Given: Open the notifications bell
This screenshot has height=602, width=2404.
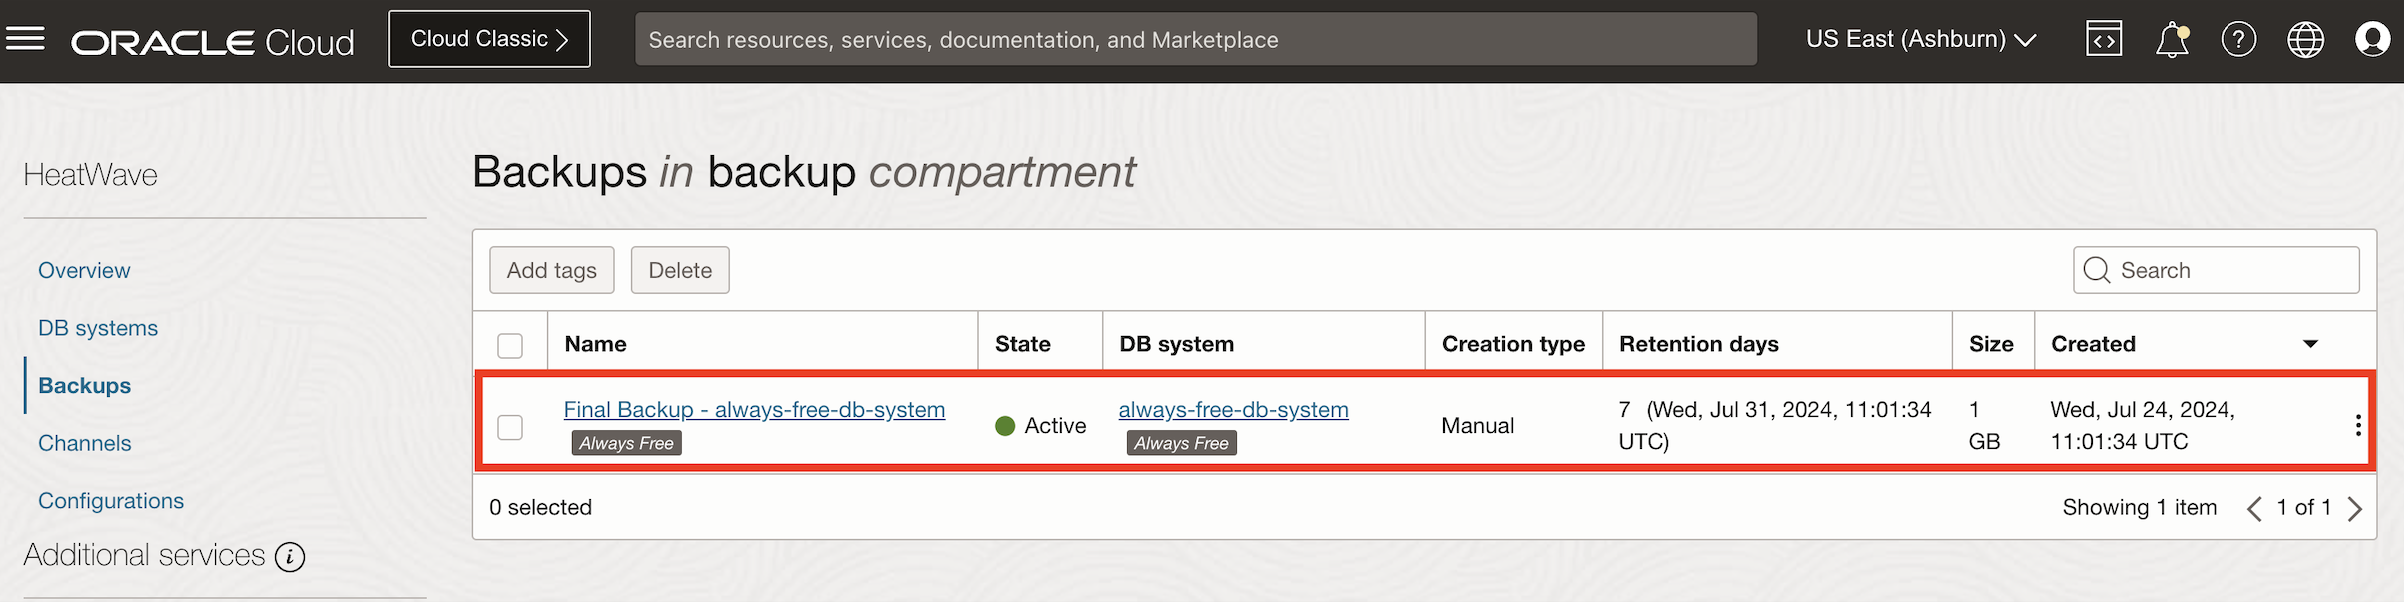Looking at the screenshot, I should [x=2171, y=40].
